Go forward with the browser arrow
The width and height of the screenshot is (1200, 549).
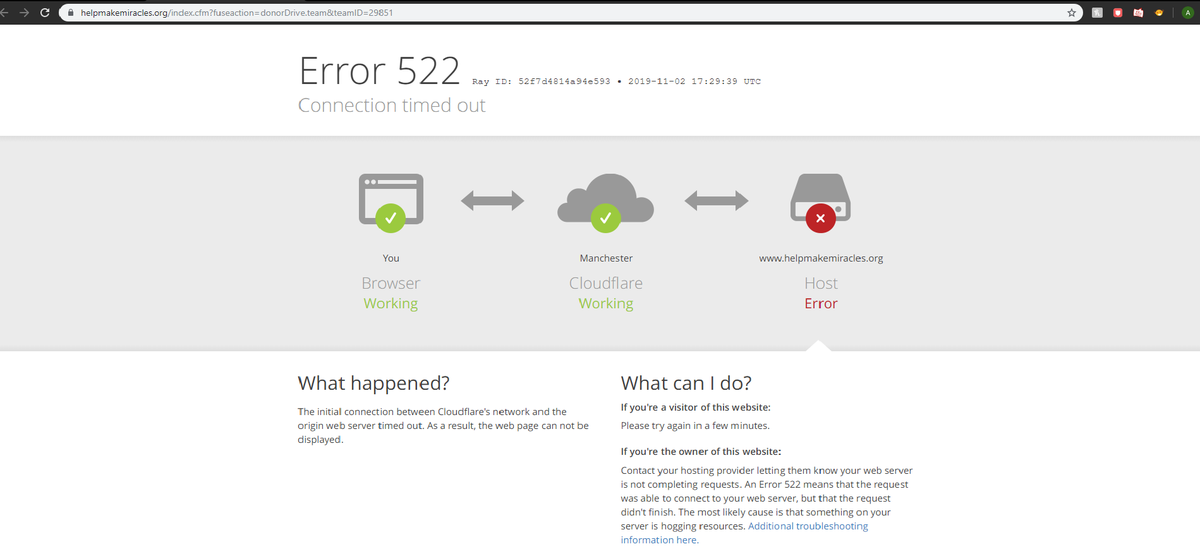point(24,13)
